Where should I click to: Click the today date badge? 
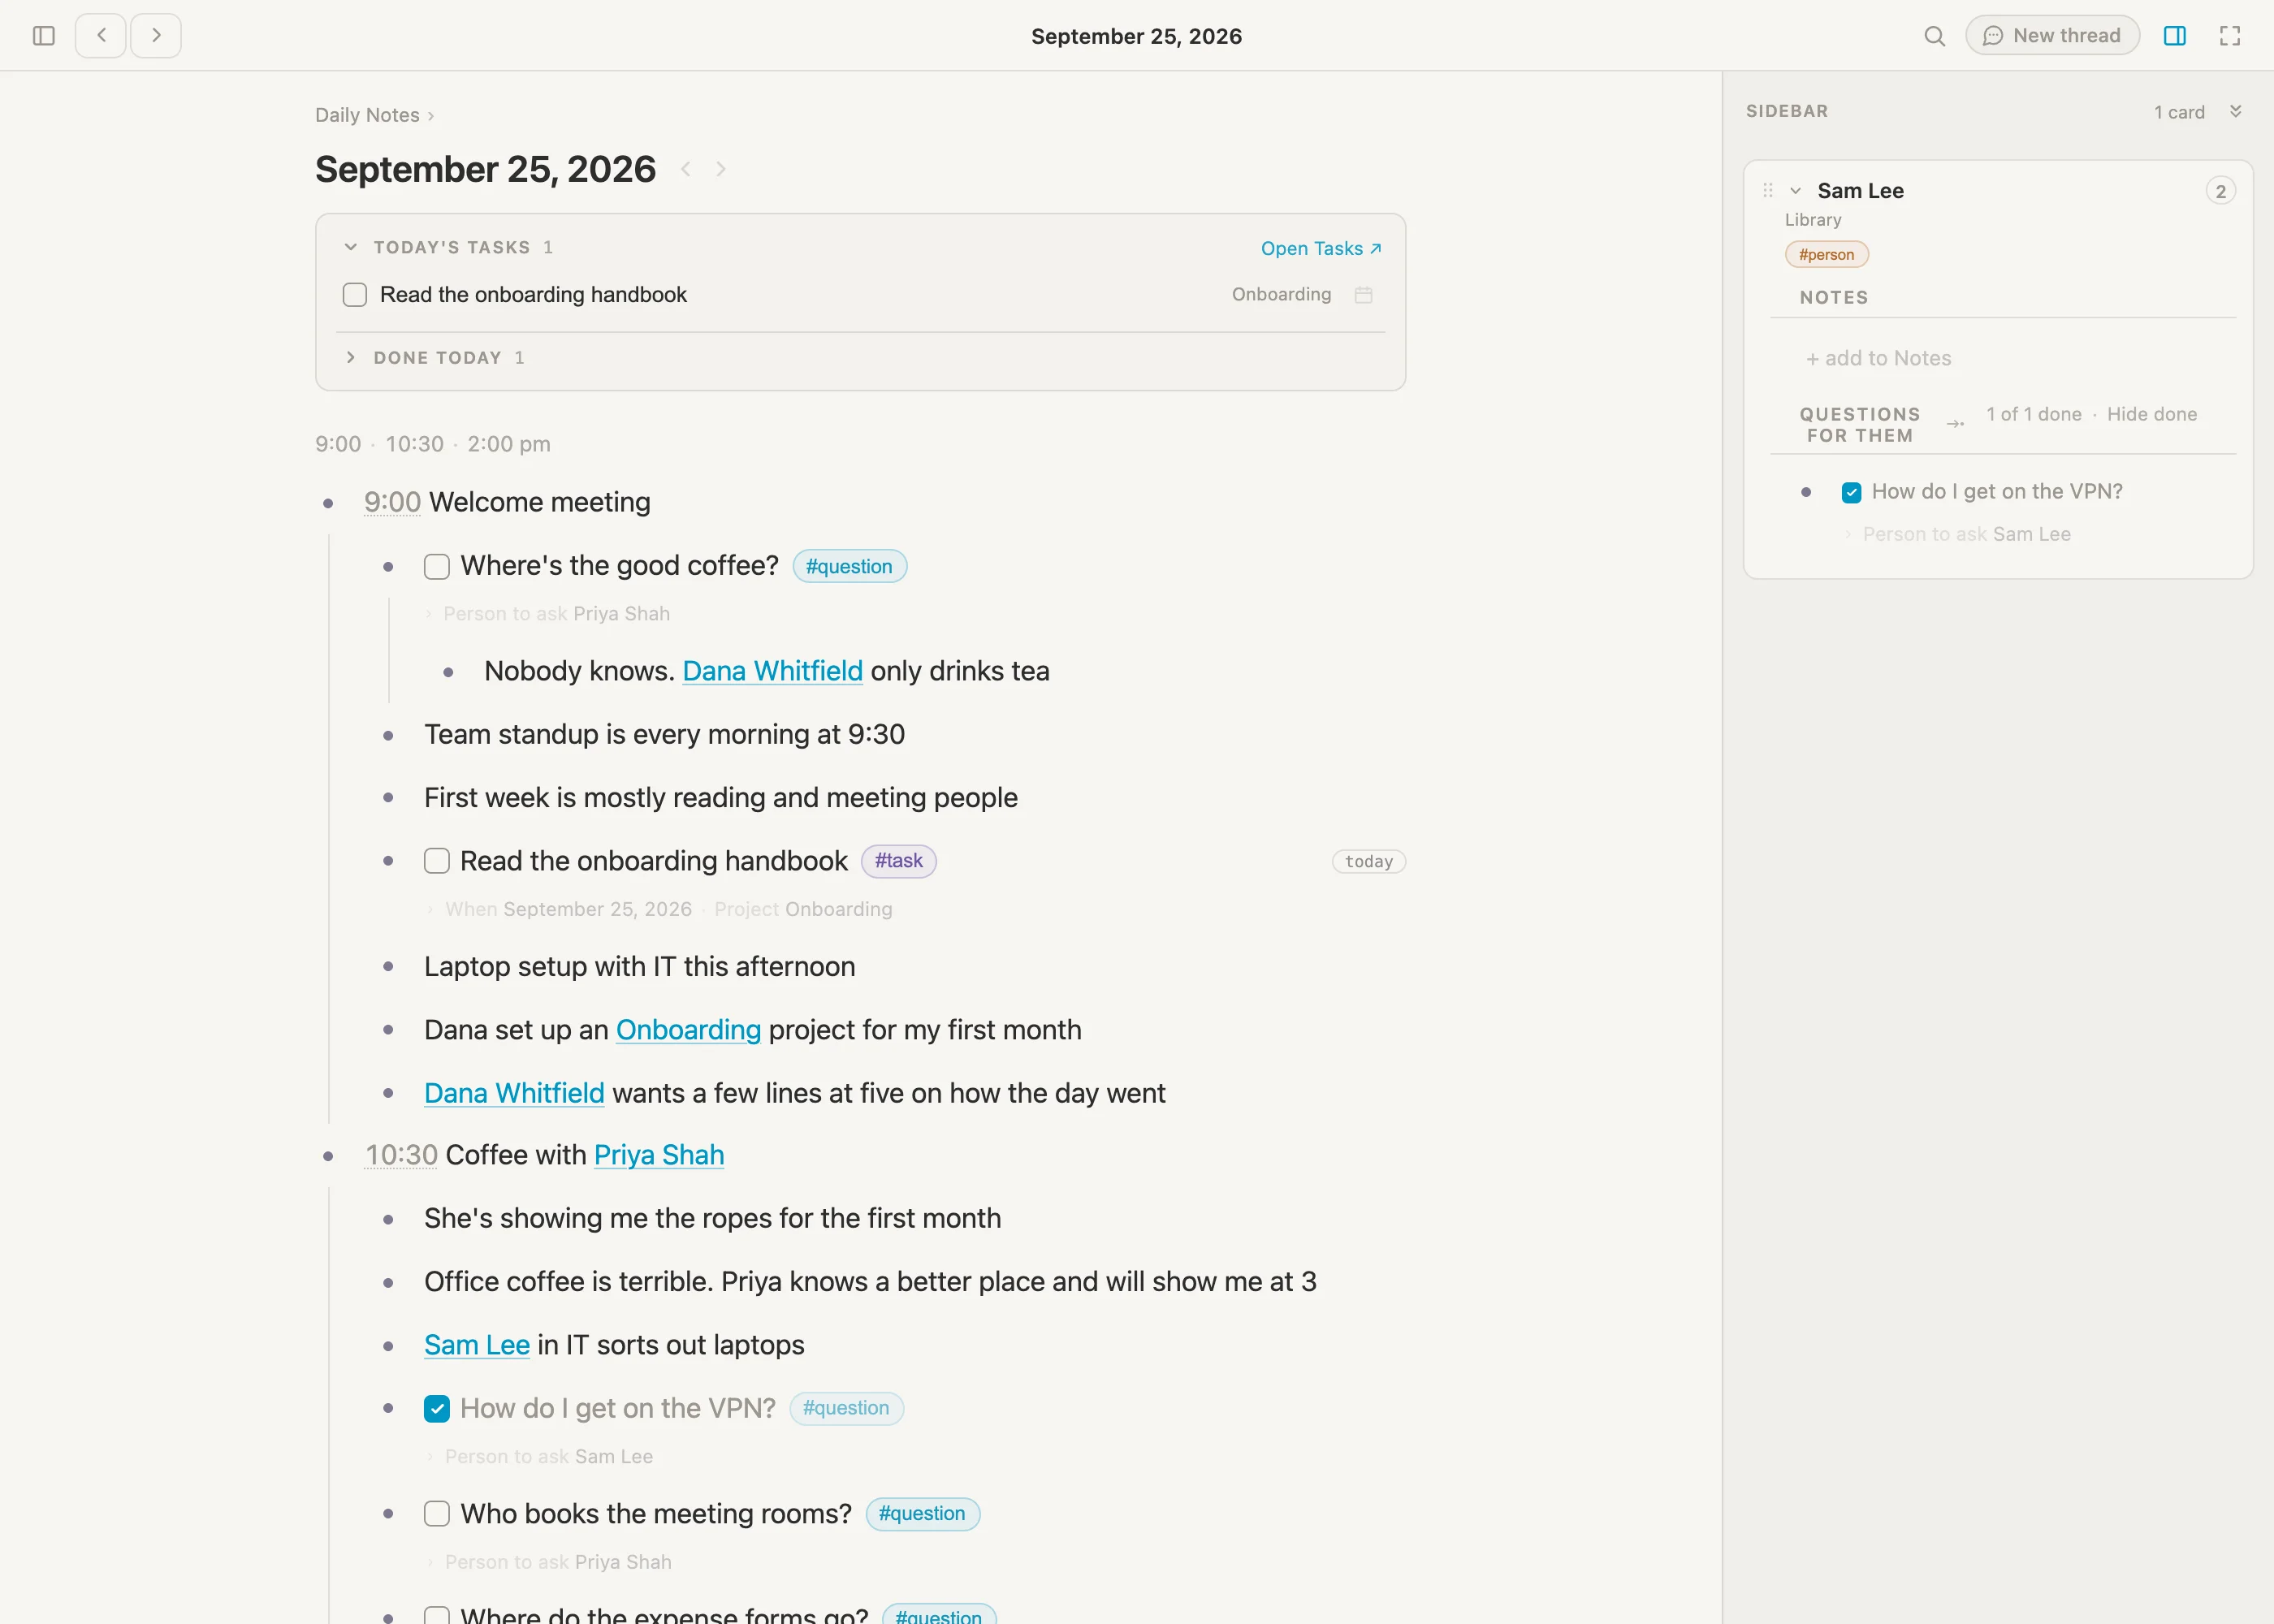click(x=1369, y=862)
